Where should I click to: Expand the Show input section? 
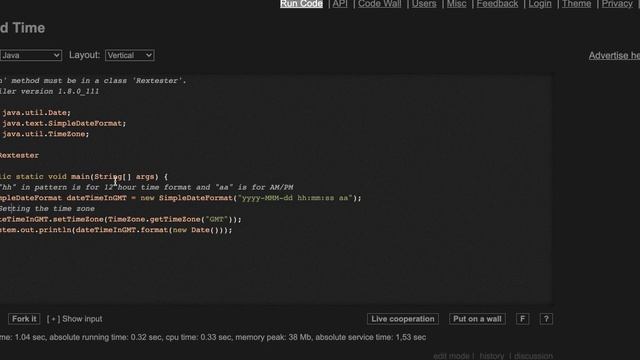pyautogui.click(x=75, y=319)
